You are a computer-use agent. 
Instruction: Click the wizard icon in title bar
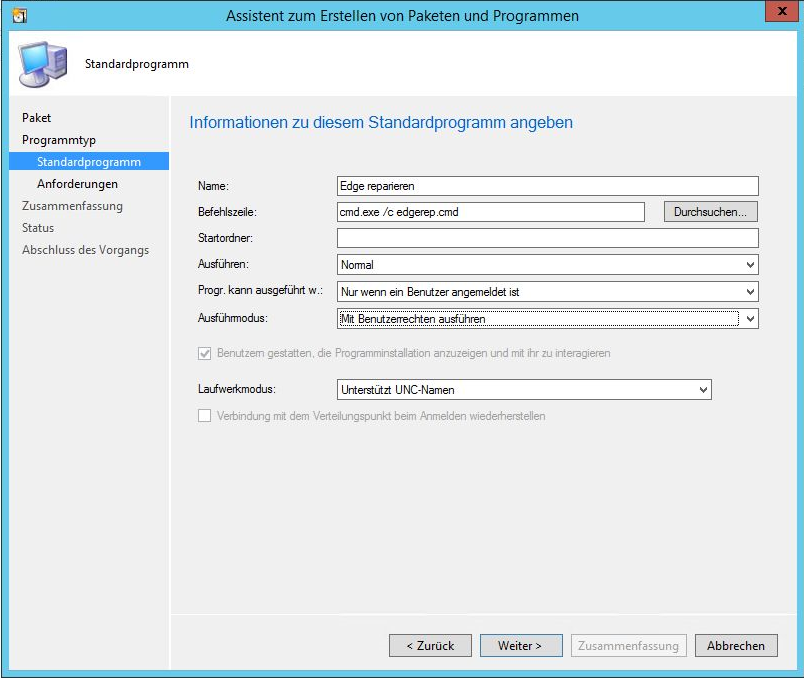[x=19, y=16]
